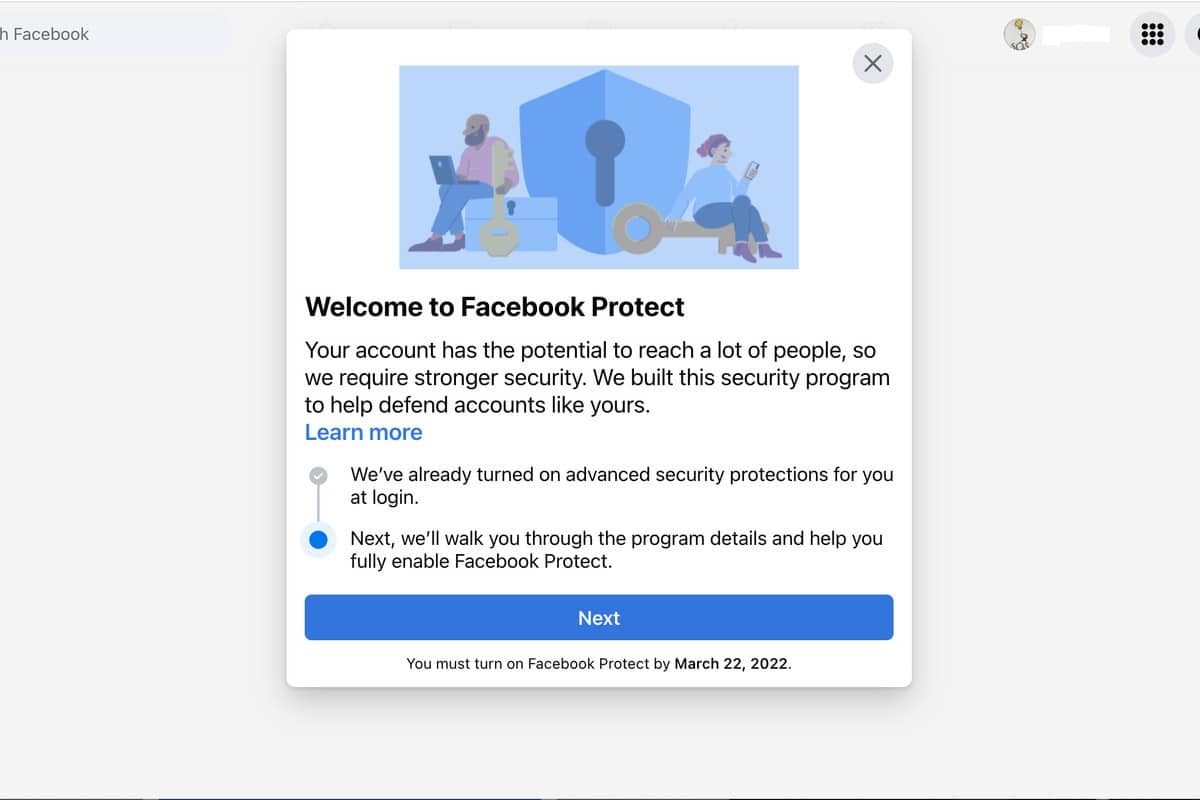Click the walk you through program step text

616,550
